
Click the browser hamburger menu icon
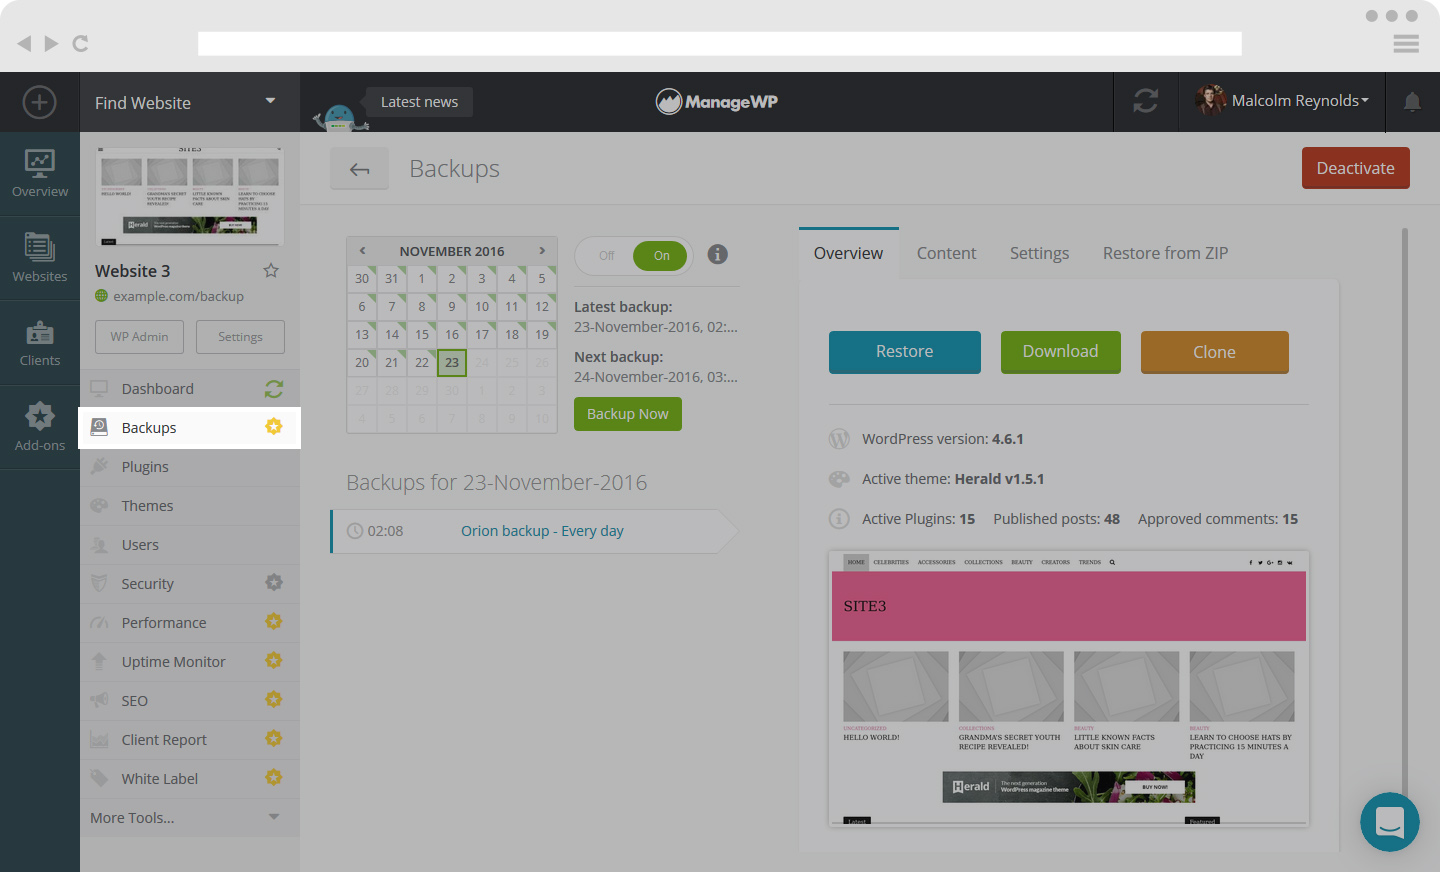coord(1406,43)
